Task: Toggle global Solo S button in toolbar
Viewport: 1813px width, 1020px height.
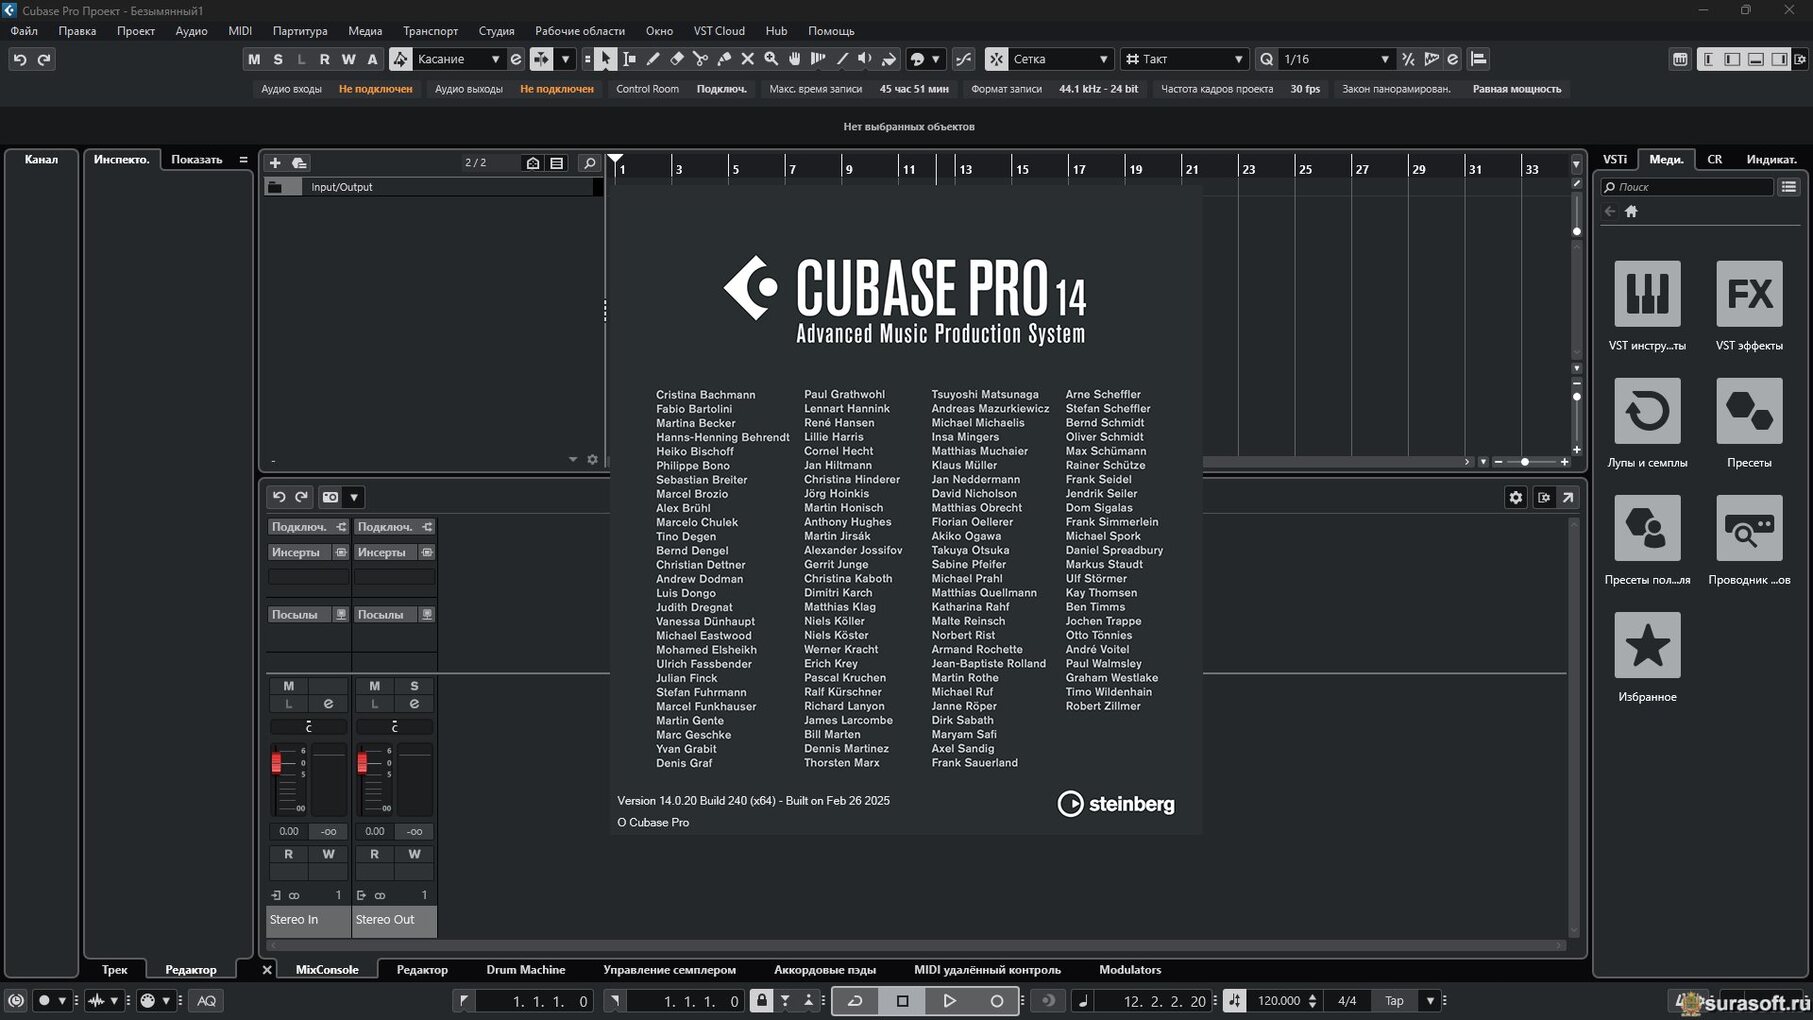Action: [278, 59]
